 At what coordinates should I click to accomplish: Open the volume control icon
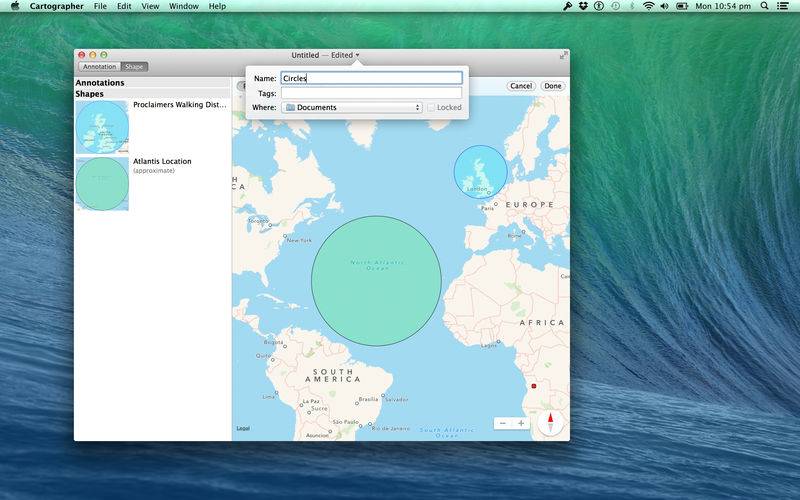pos(664,6)
